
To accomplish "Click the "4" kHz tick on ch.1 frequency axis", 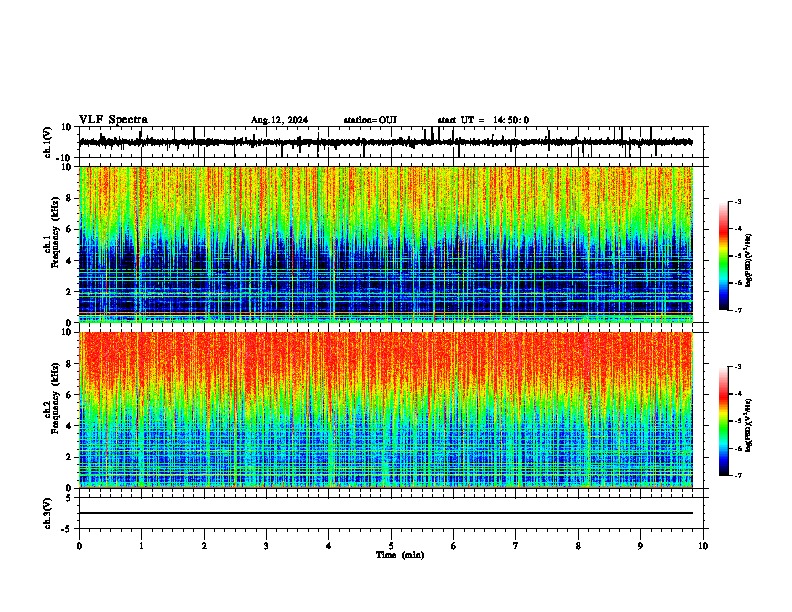I will coord(70,261).
